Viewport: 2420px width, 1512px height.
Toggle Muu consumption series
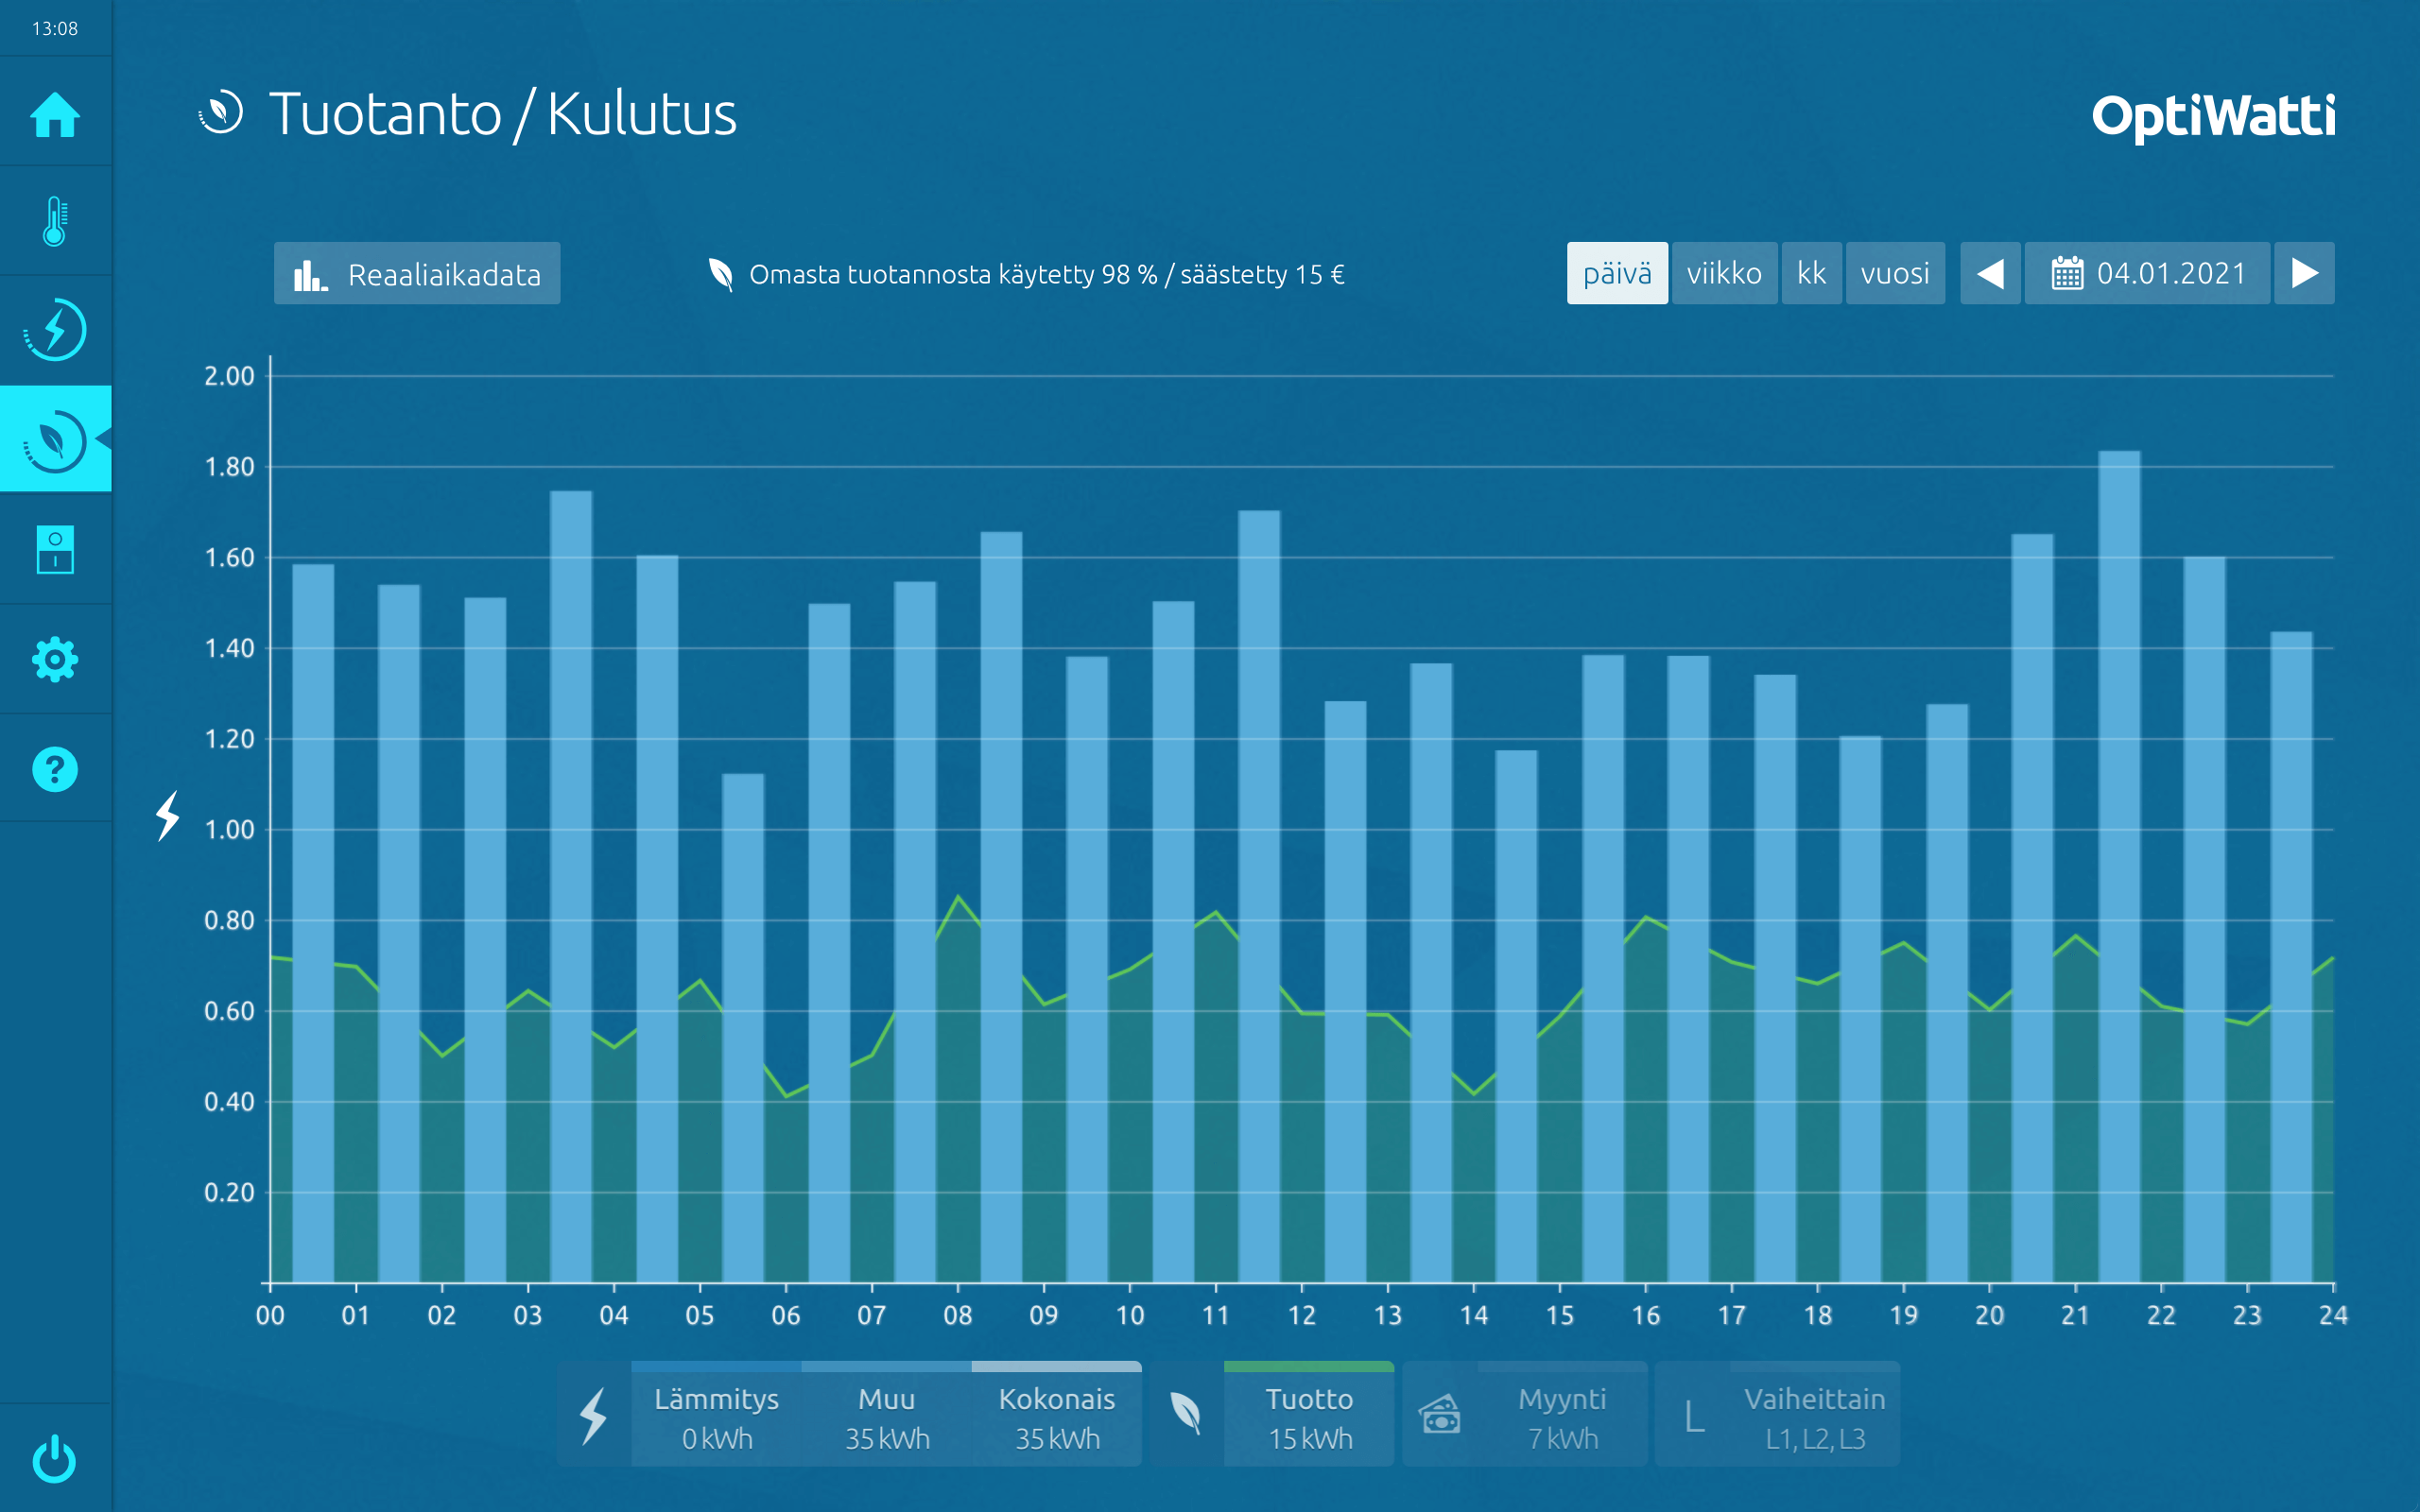887,1416
